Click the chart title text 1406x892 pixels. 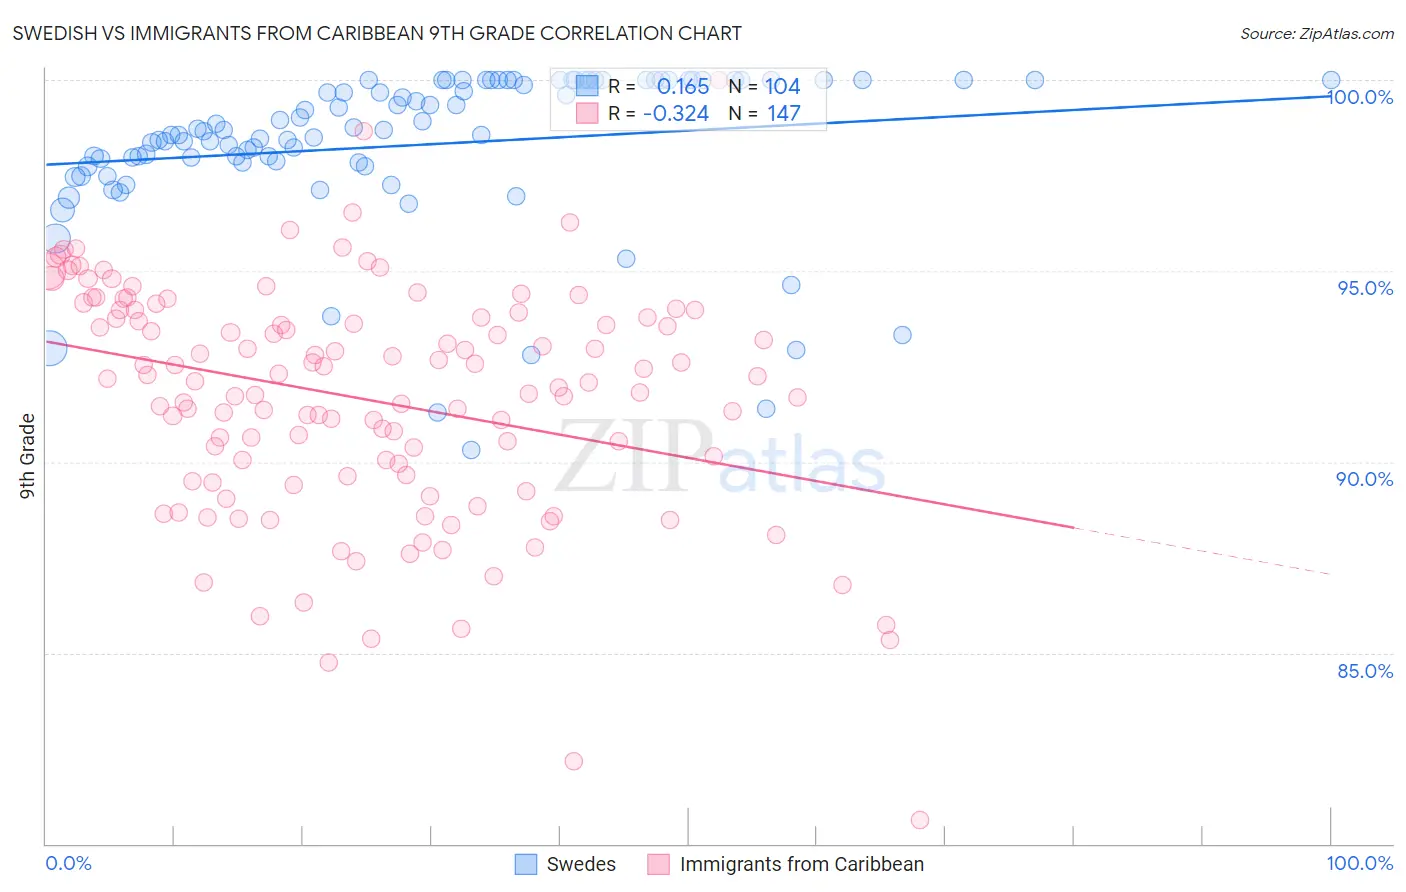[x=377, y=33]
